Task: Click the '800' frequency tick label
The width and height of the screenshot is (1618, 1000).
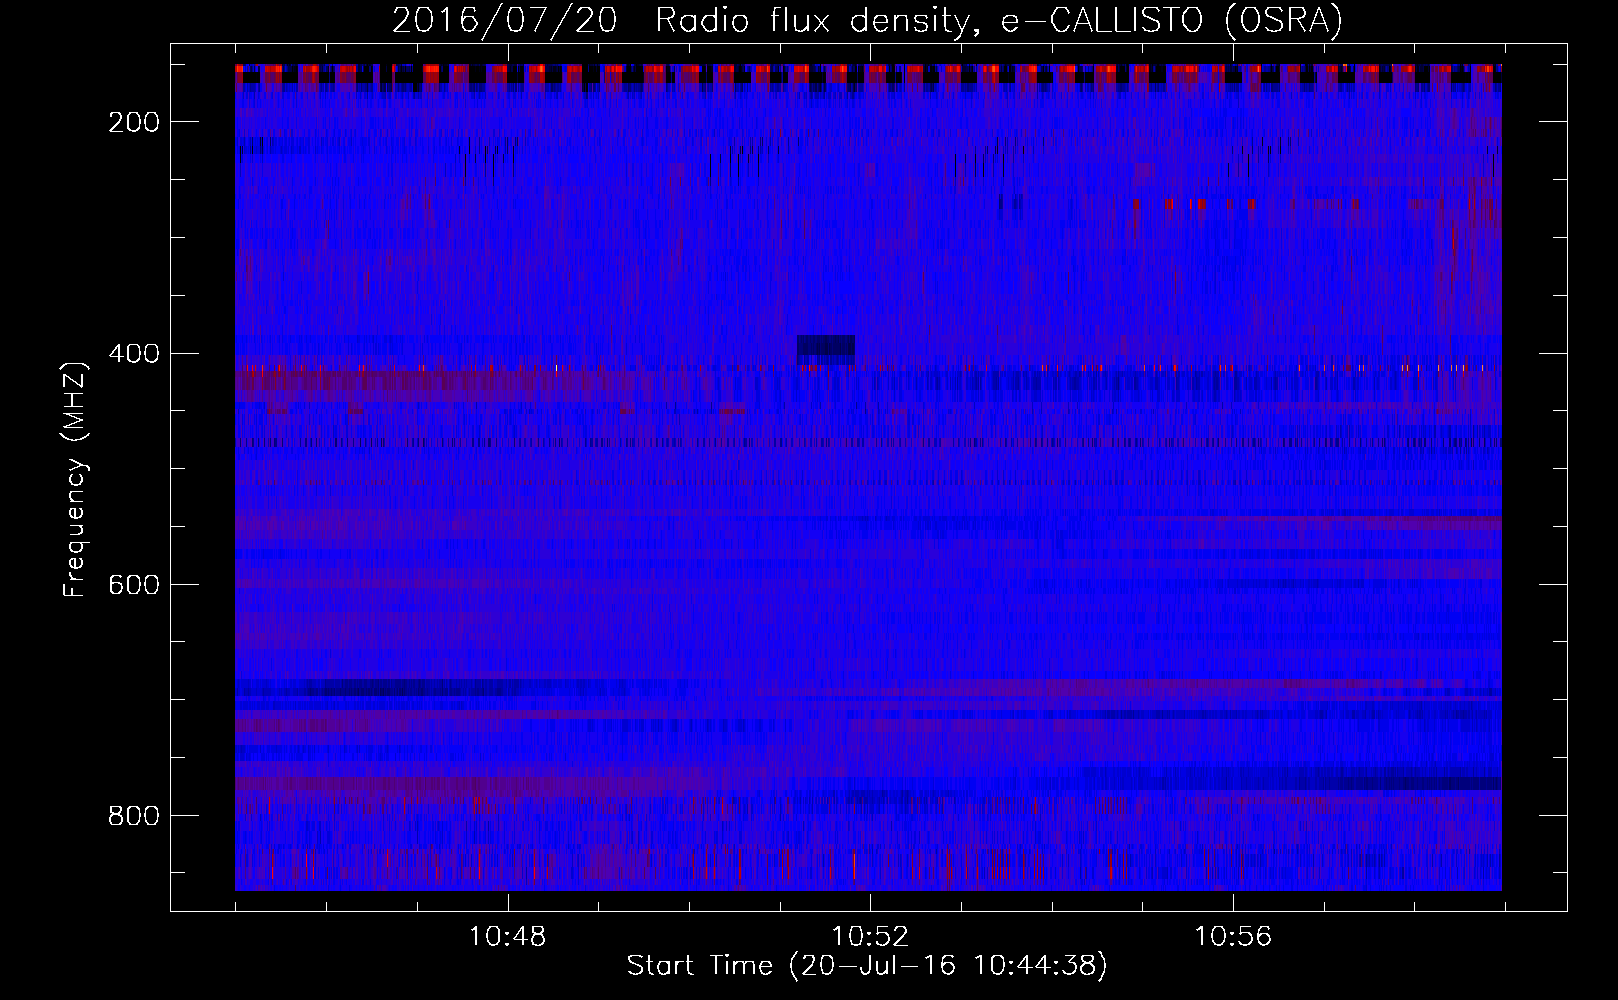Action: pyautogui.click(x=133, y=815)
